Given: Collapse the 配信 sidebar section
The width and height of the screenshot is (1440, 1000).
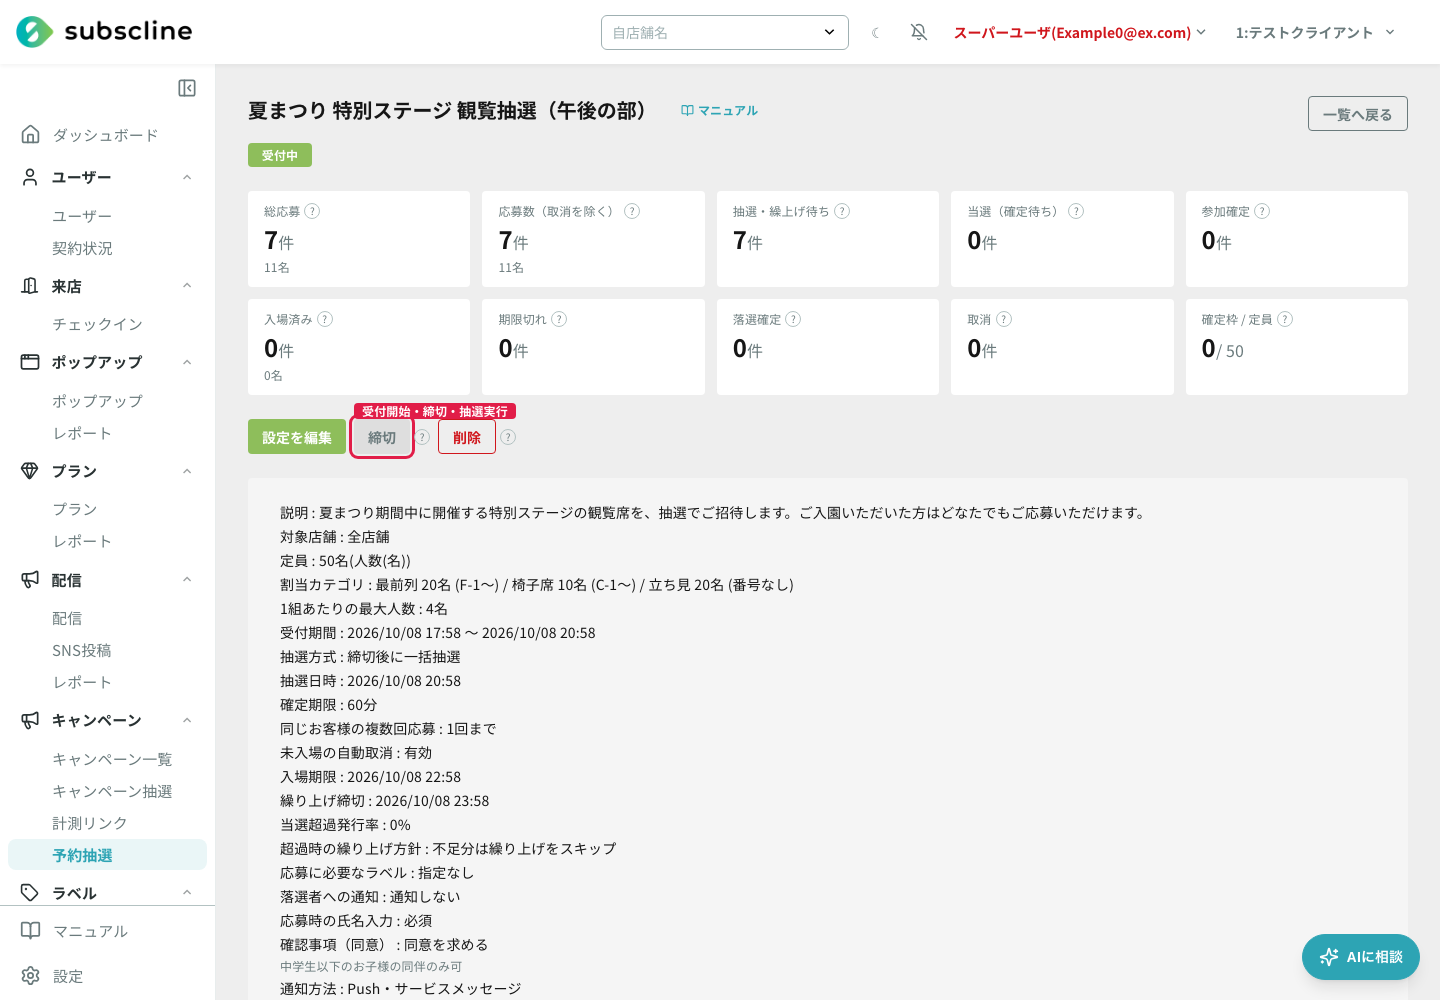Looking at the screenshot, I should [x=187, y=580].
